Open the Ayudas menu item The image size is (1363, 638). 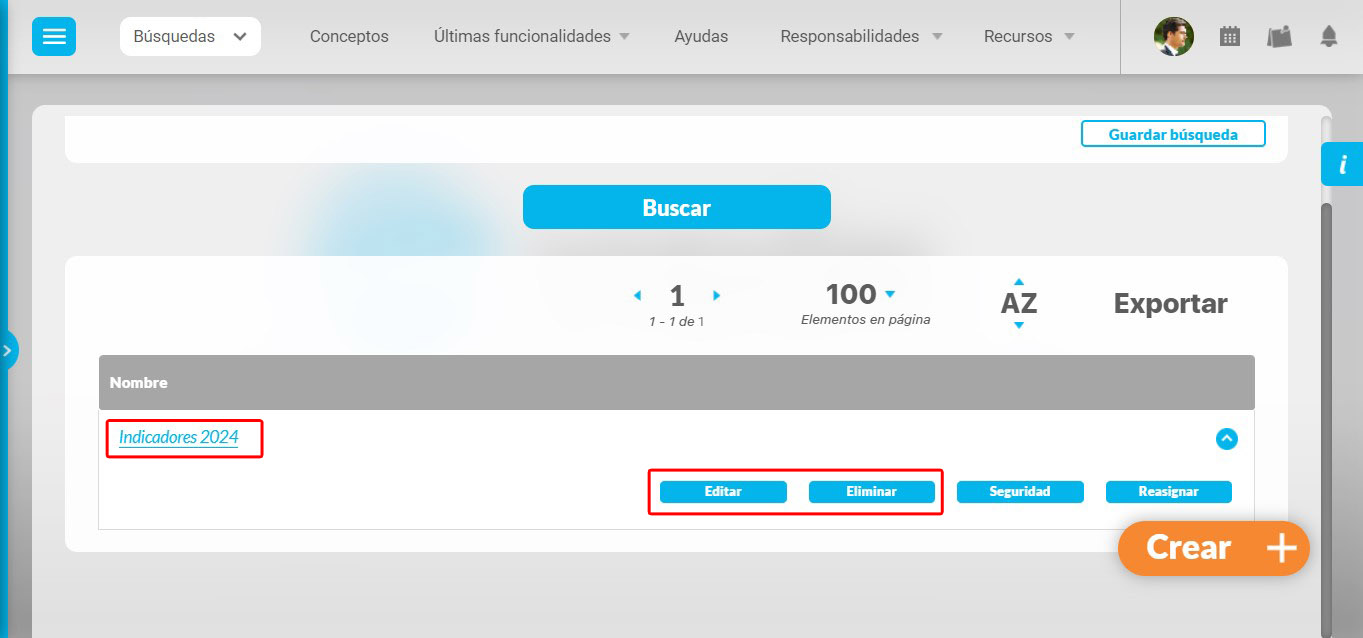coord(701,37)
